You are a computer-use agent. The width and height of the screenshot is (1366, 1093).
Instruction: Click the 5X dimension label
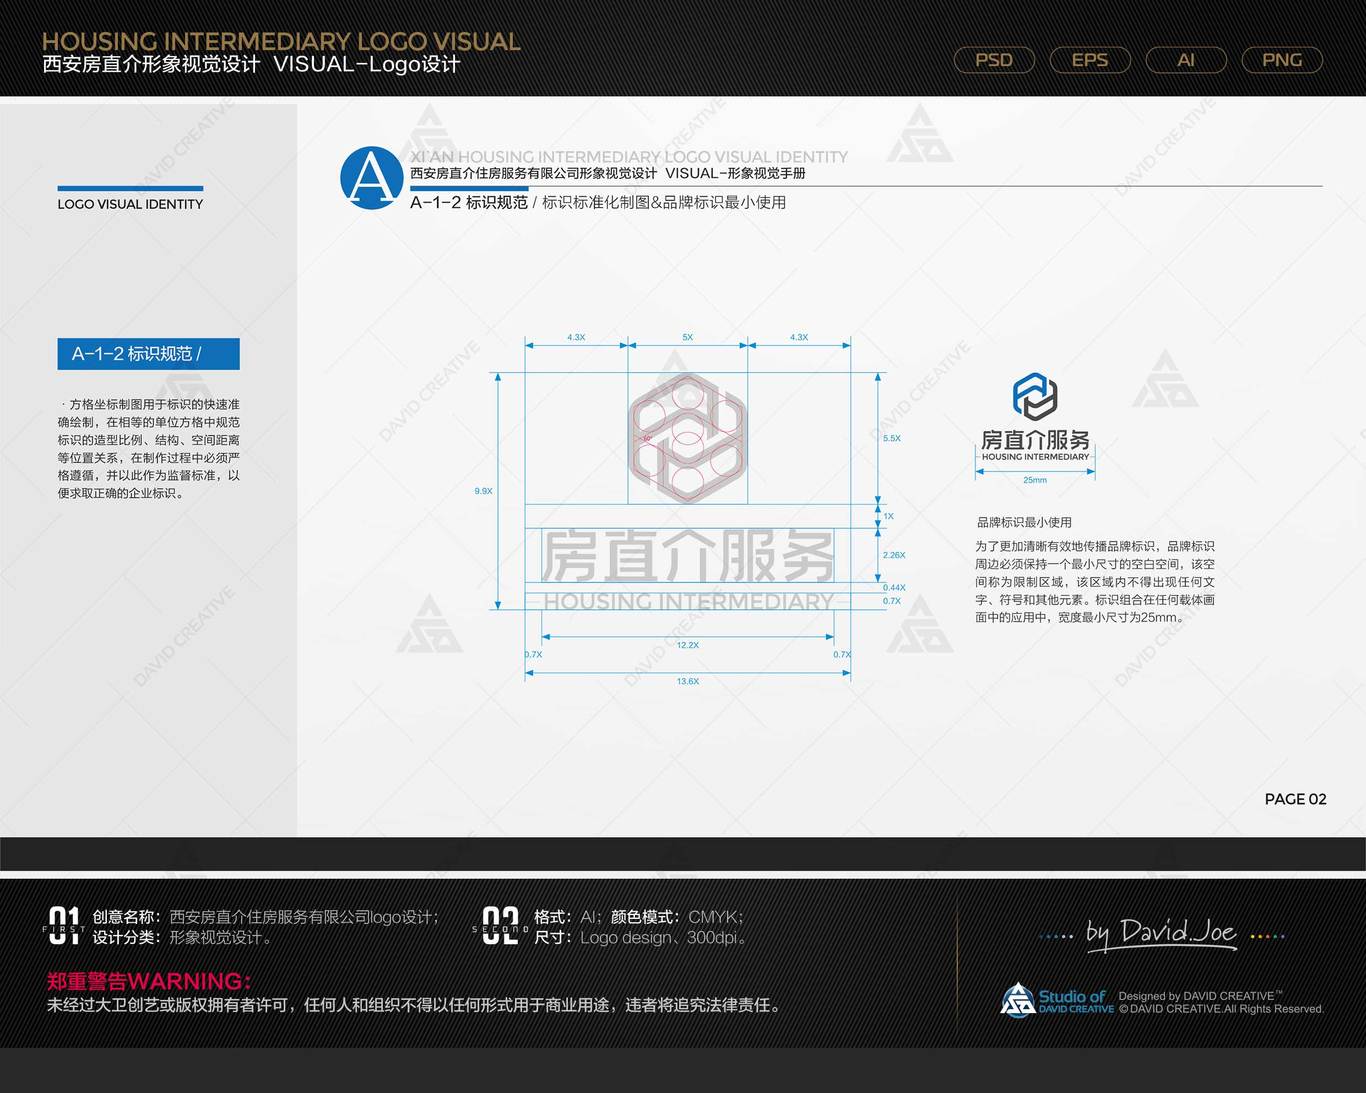coord(688,337)
